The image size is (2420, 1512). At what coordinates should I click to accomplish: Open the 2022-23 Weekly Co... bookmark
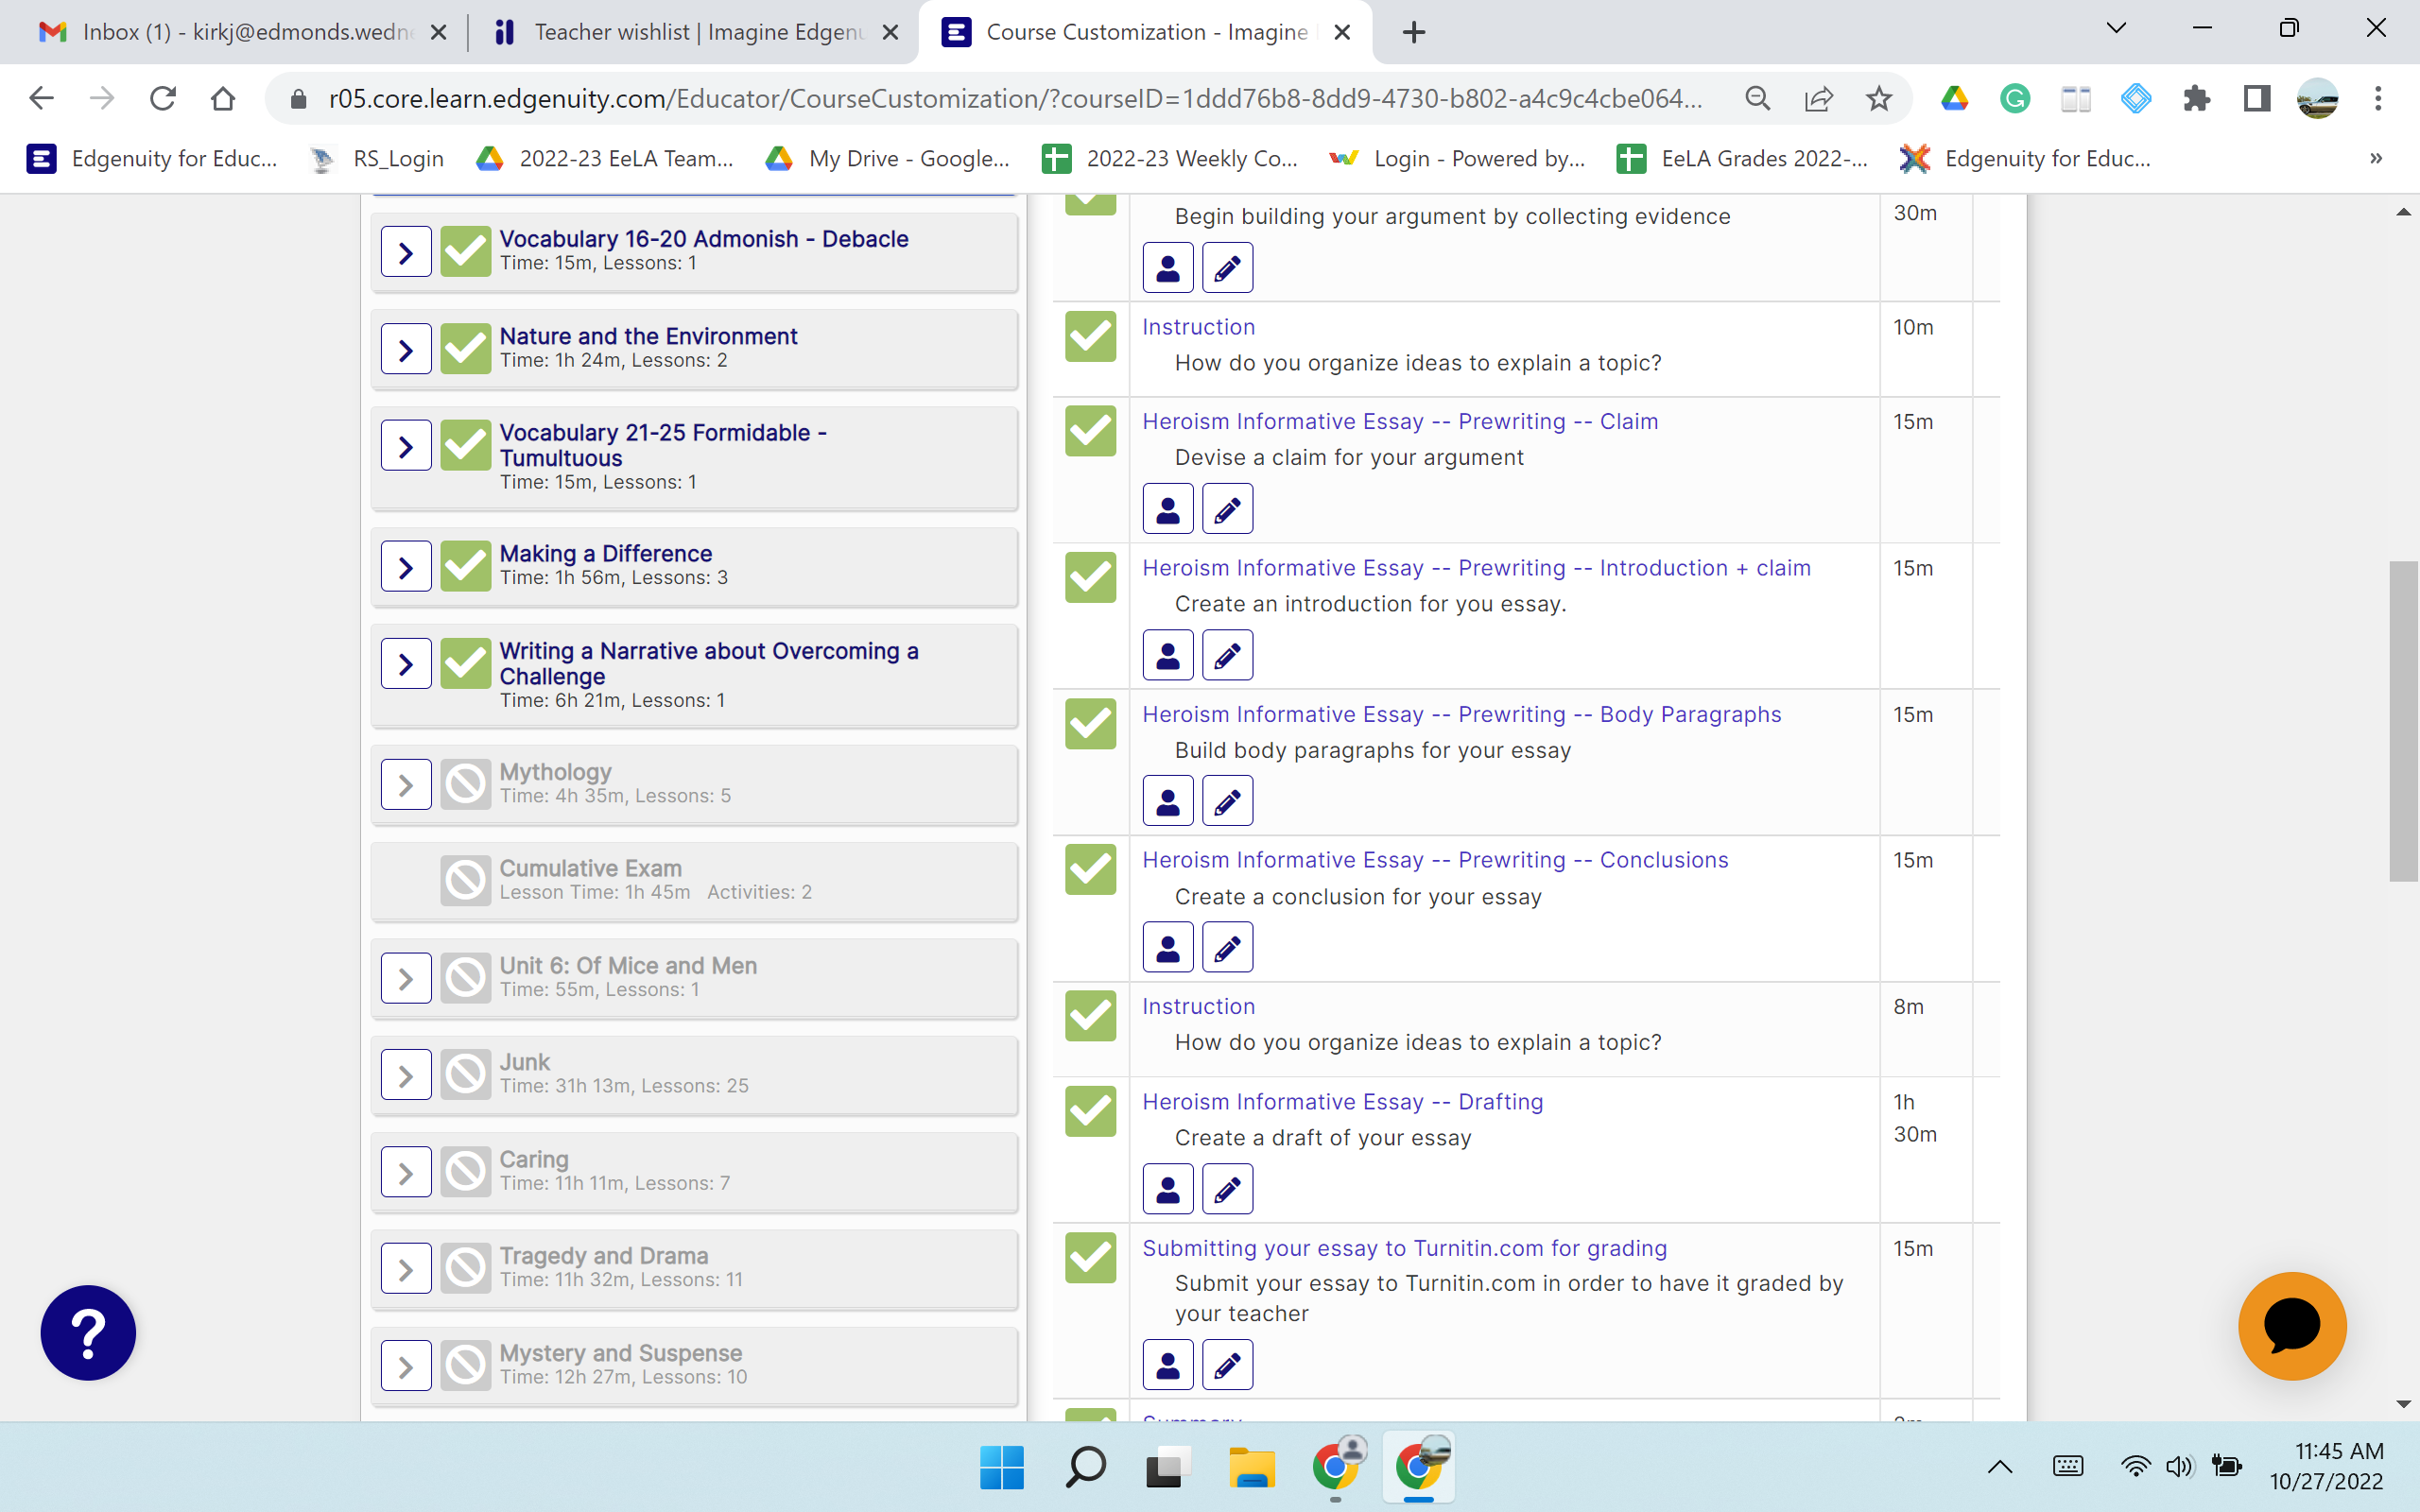1170,158
